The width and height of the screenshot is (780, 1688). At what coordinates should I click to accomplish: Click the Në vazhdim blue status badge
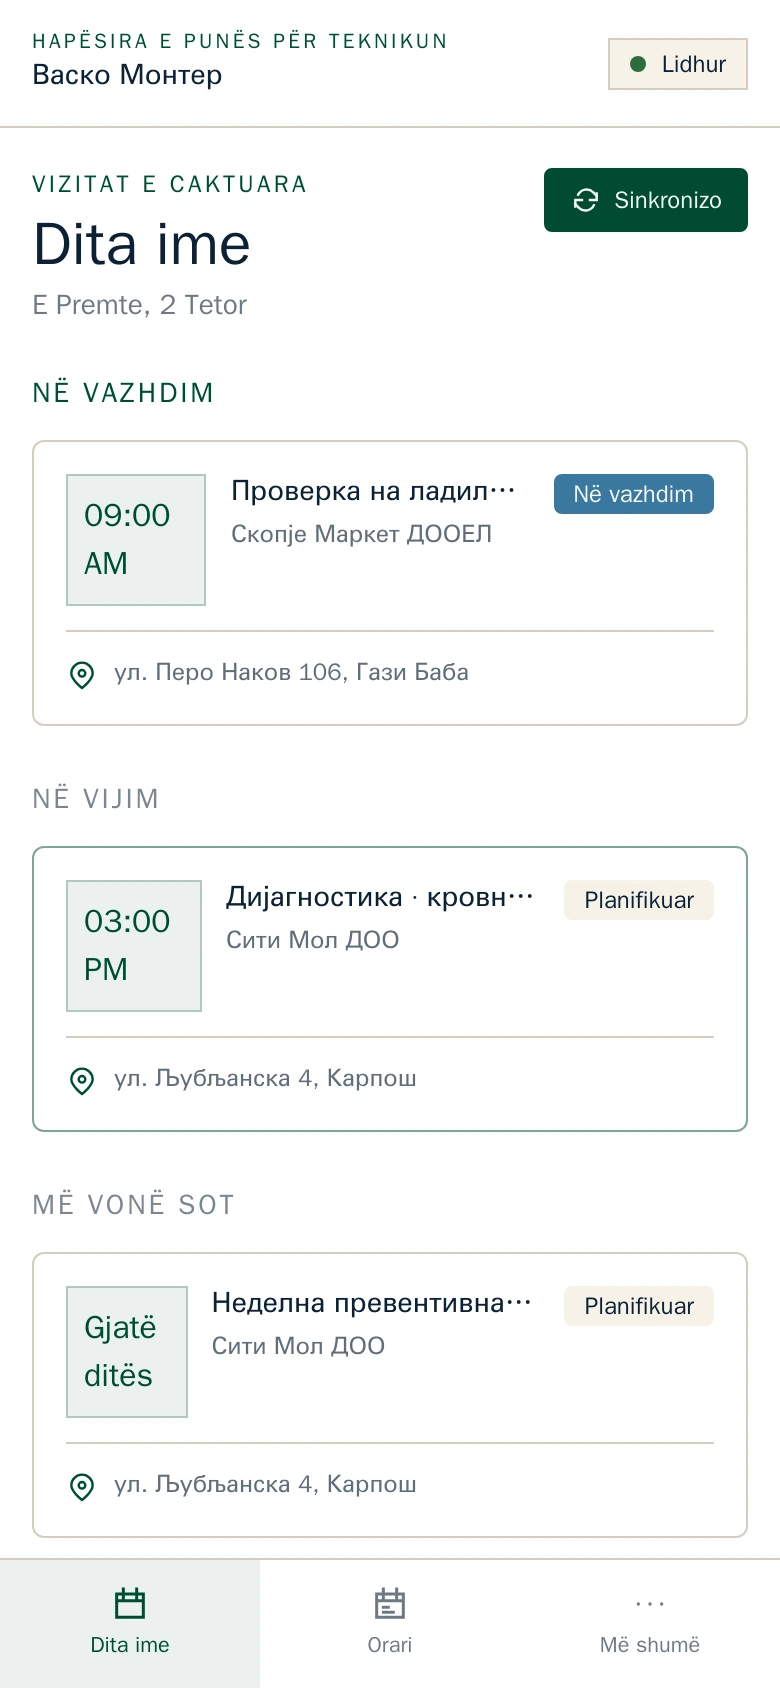[634, 494]
